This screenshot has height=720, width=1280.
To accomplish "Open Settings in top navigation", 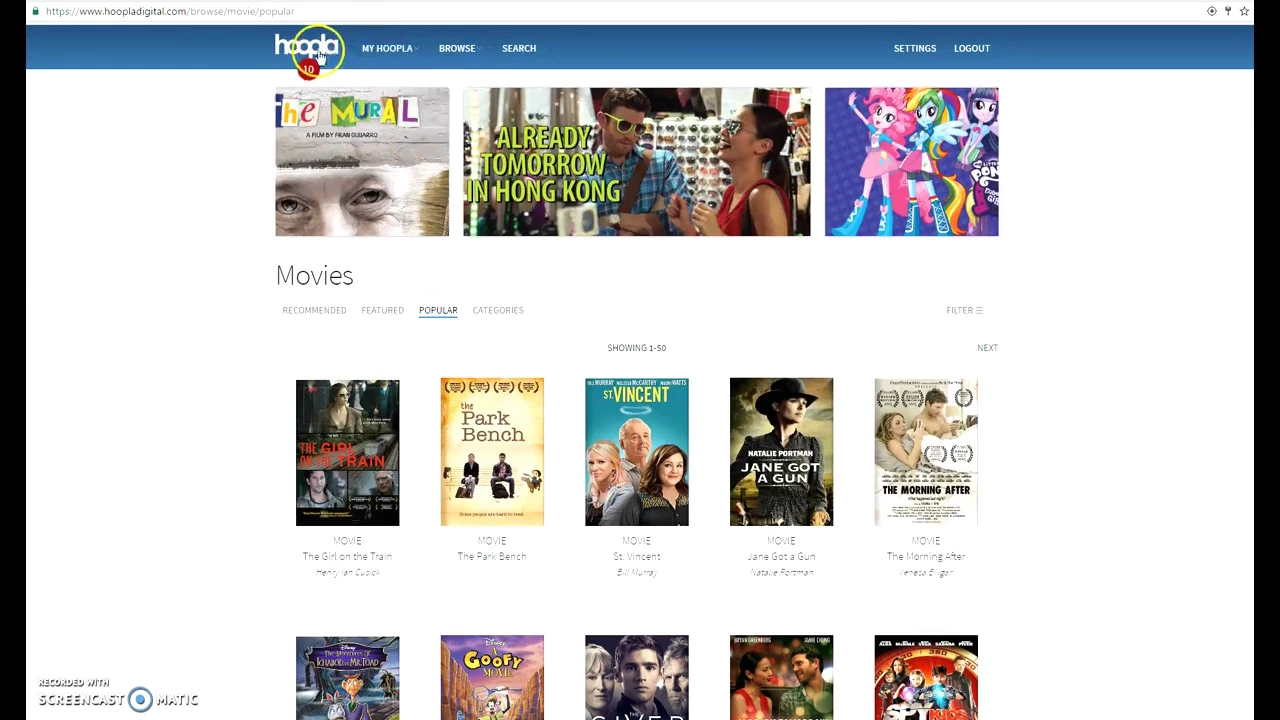I will pyautogui.click(x=915, y=48).
